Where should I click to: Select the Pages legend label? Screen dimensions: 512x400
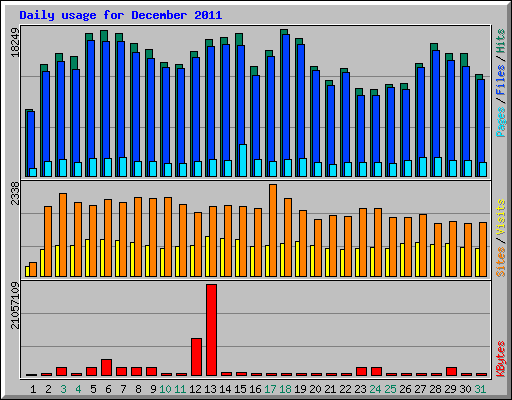coord(501,122)
